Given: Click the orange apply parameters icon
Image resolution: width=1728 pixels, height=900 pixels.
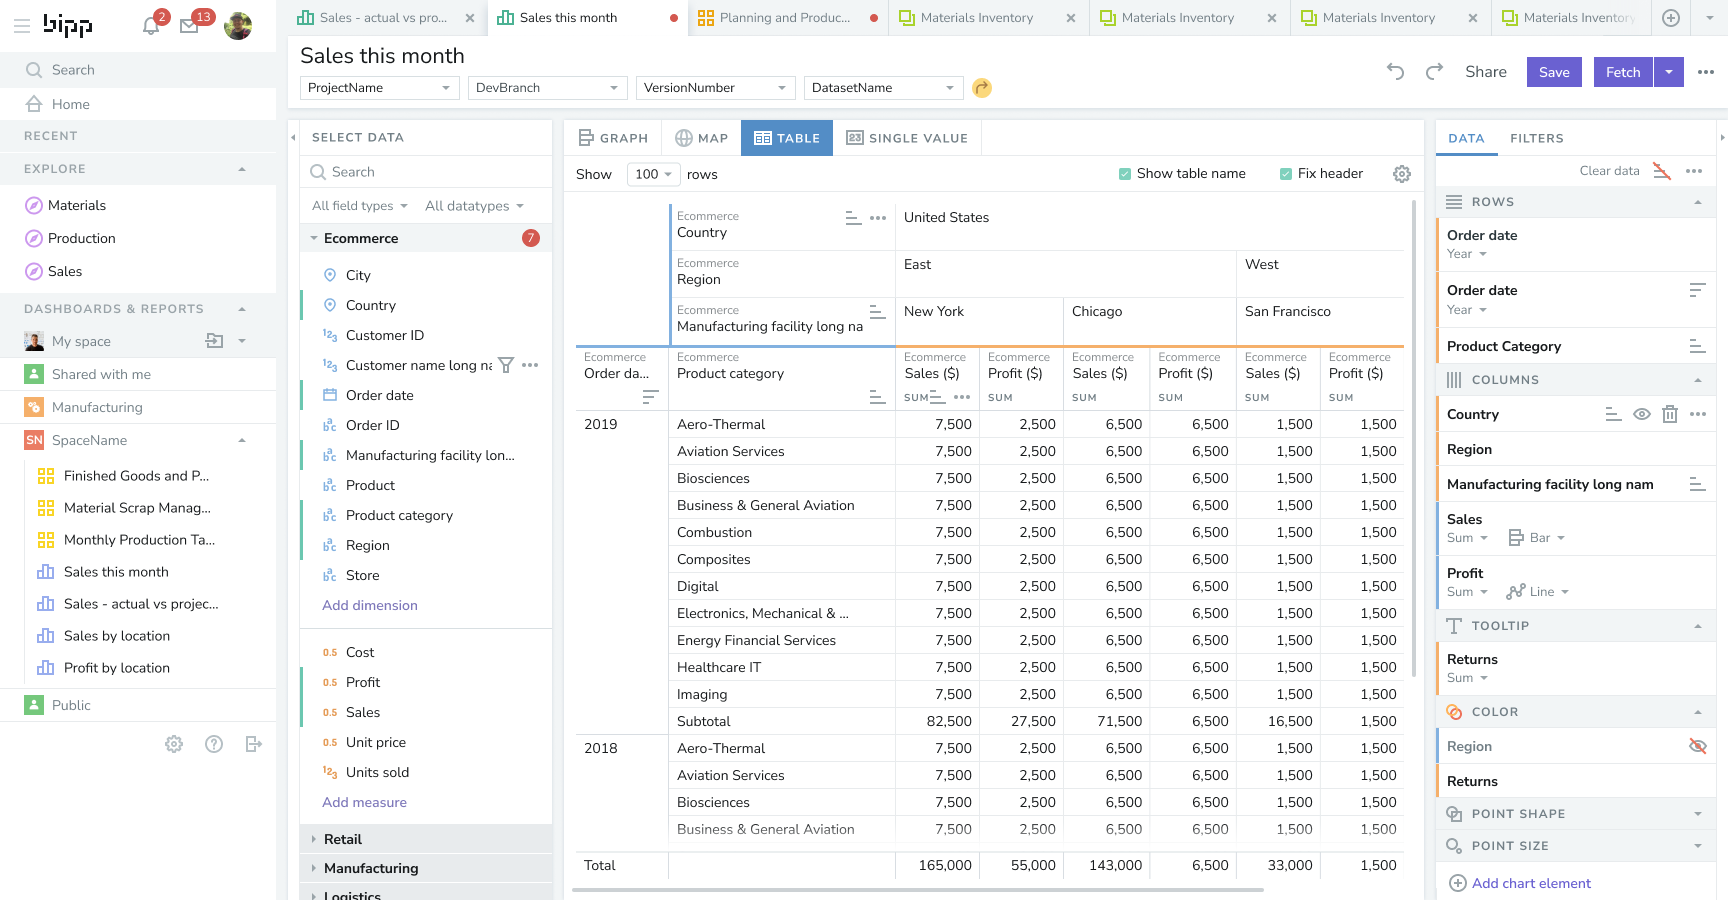Looking at the screenshot, I should [x=982, y=88].
